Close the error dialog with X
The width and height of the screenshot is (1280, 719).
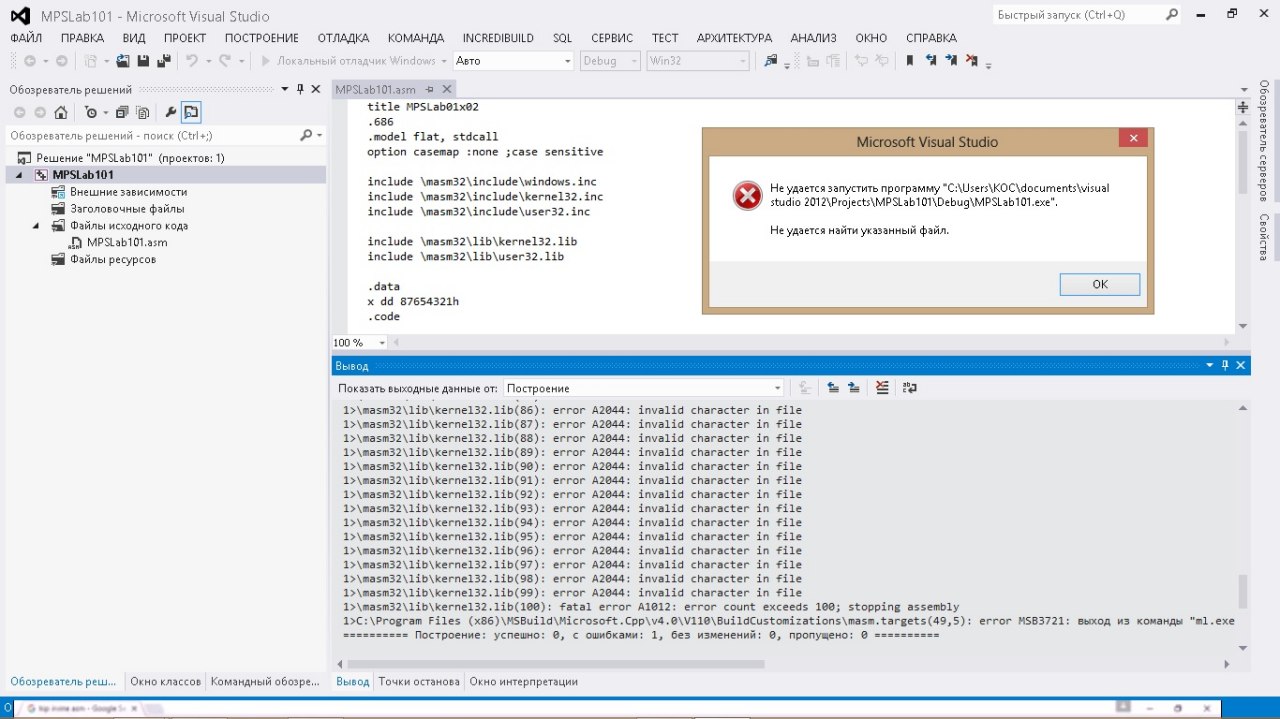[x=1132, y=139]
